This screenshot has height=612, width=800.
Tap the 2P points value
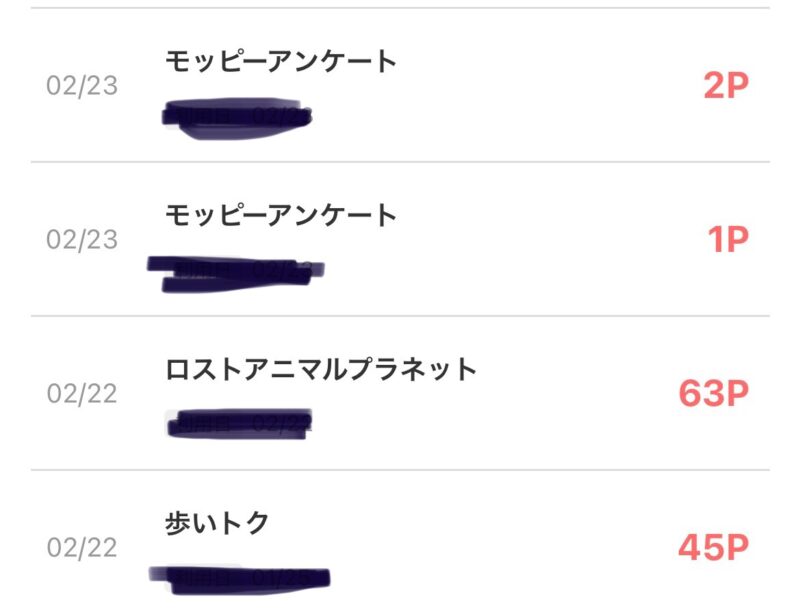point(726,86)
